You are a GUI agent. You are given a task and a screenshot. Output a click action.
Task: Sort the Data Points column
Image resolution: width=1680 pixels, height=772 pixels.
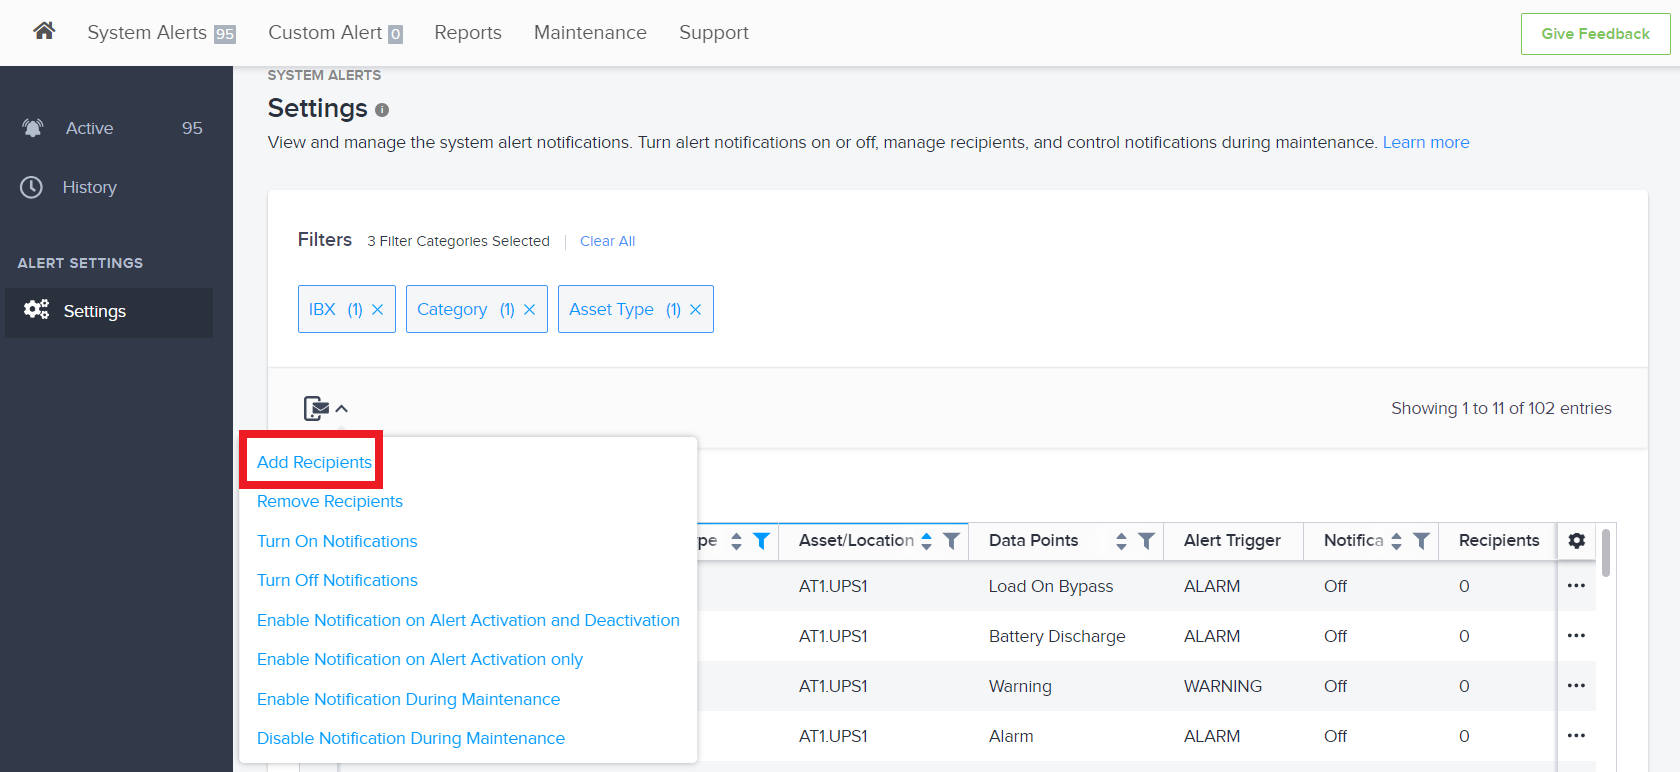click(1121, 541)
